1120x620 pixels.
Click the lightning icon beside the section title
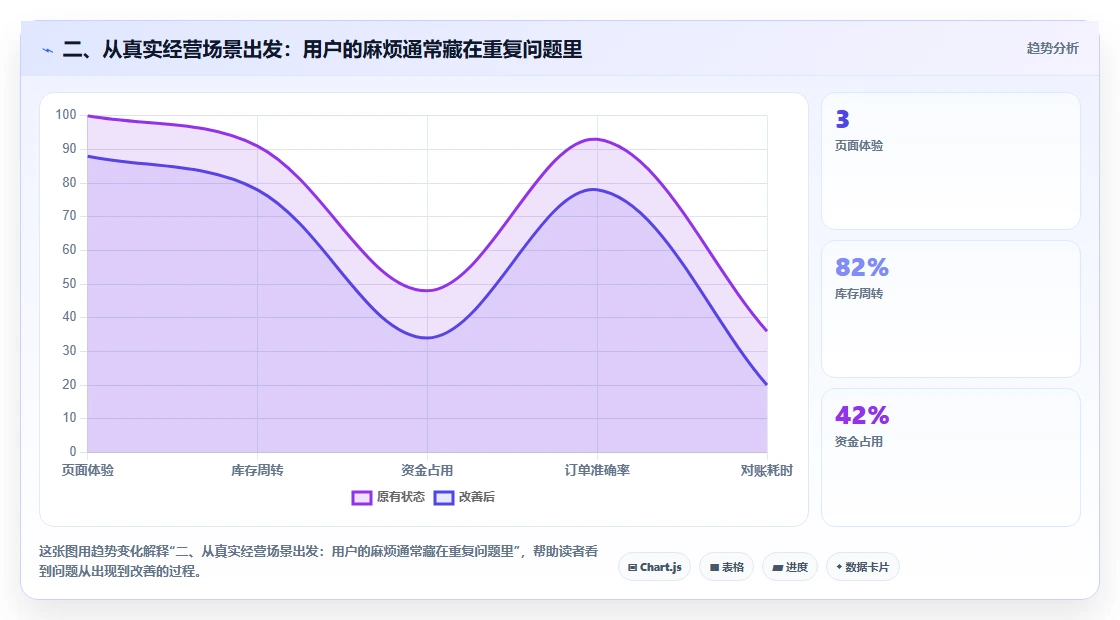click(x=48, y=50)
